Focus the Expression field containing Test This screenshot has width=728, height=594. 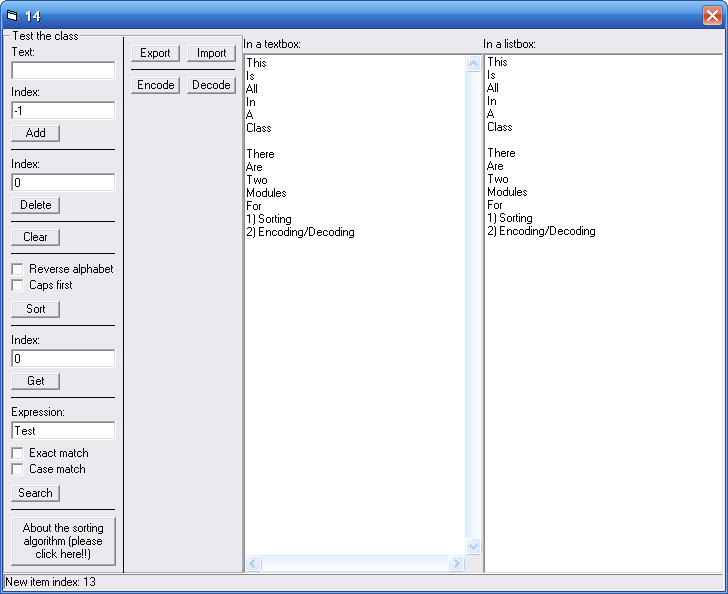pyautogui.click(x=63, y=430)
